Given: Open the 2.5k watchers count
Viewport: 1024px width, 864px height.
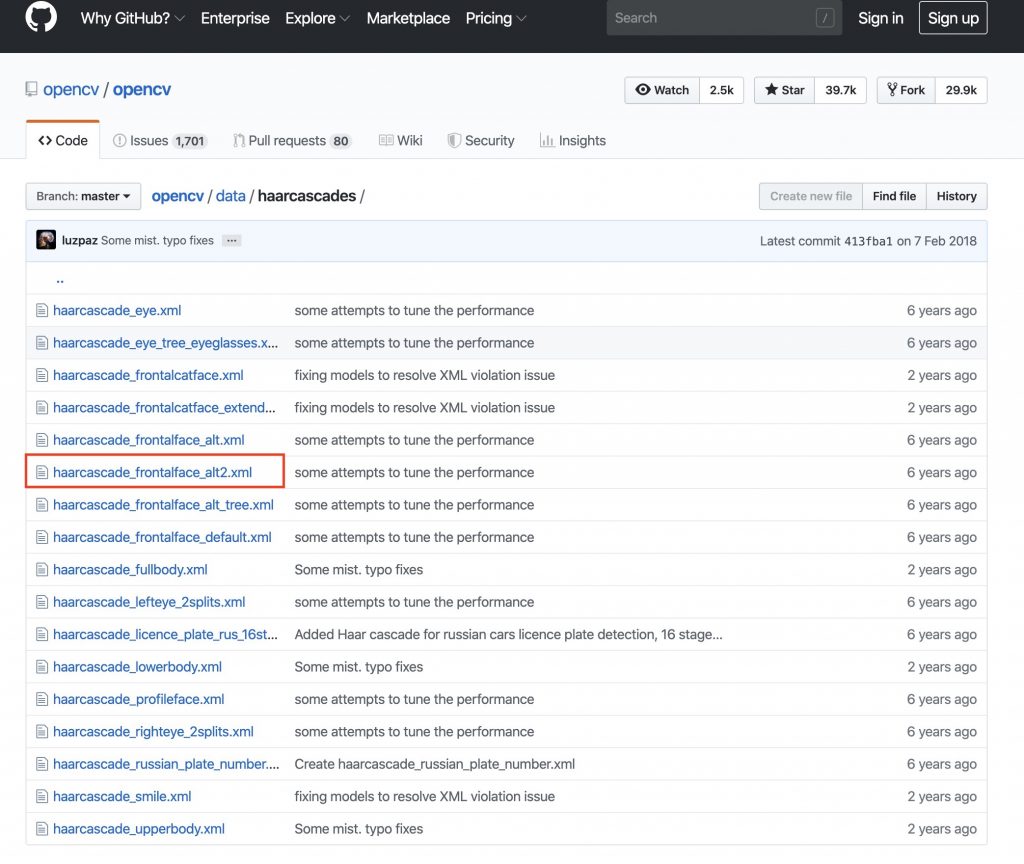Looking at the screenshot, I should (722, 90).
